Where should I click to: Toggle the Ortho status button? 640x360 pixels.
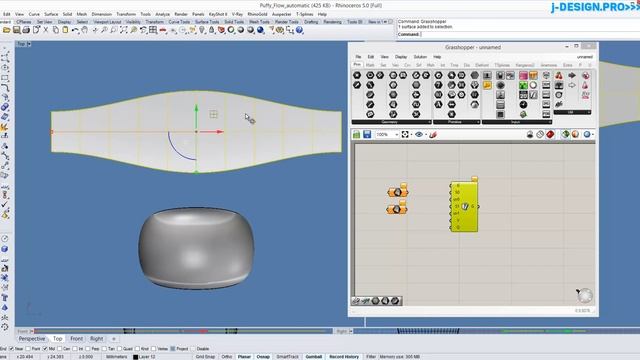[x=227, y=356]
